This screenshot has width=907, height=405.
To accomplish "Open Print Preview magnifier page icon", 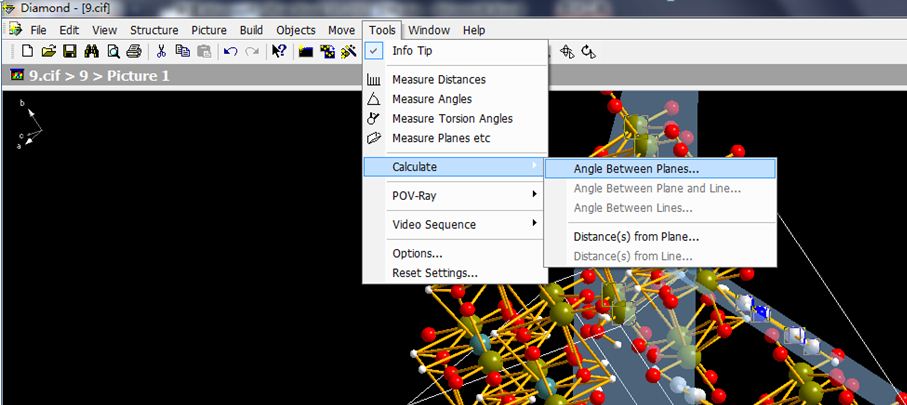I will click(x=113, y=52).
